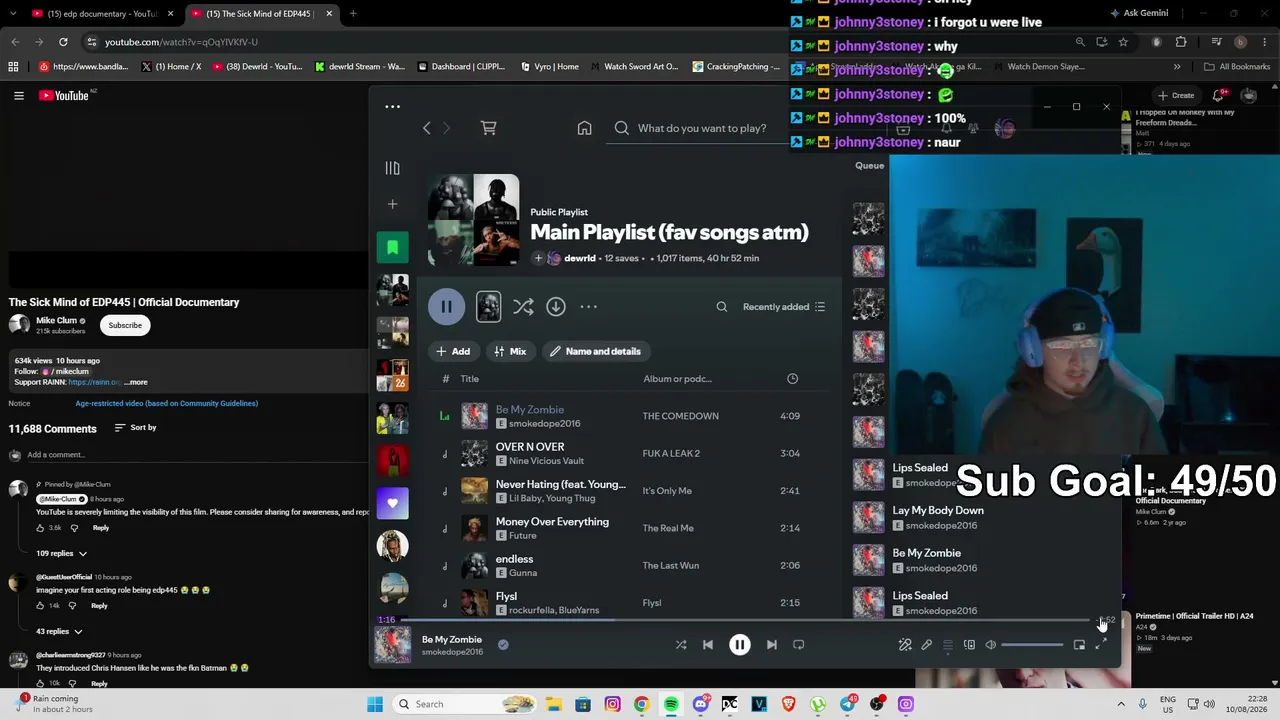1280x720 pixels.
Task: Subscribe to Mike Clum on YouTube
Action: tap(125, 325)
